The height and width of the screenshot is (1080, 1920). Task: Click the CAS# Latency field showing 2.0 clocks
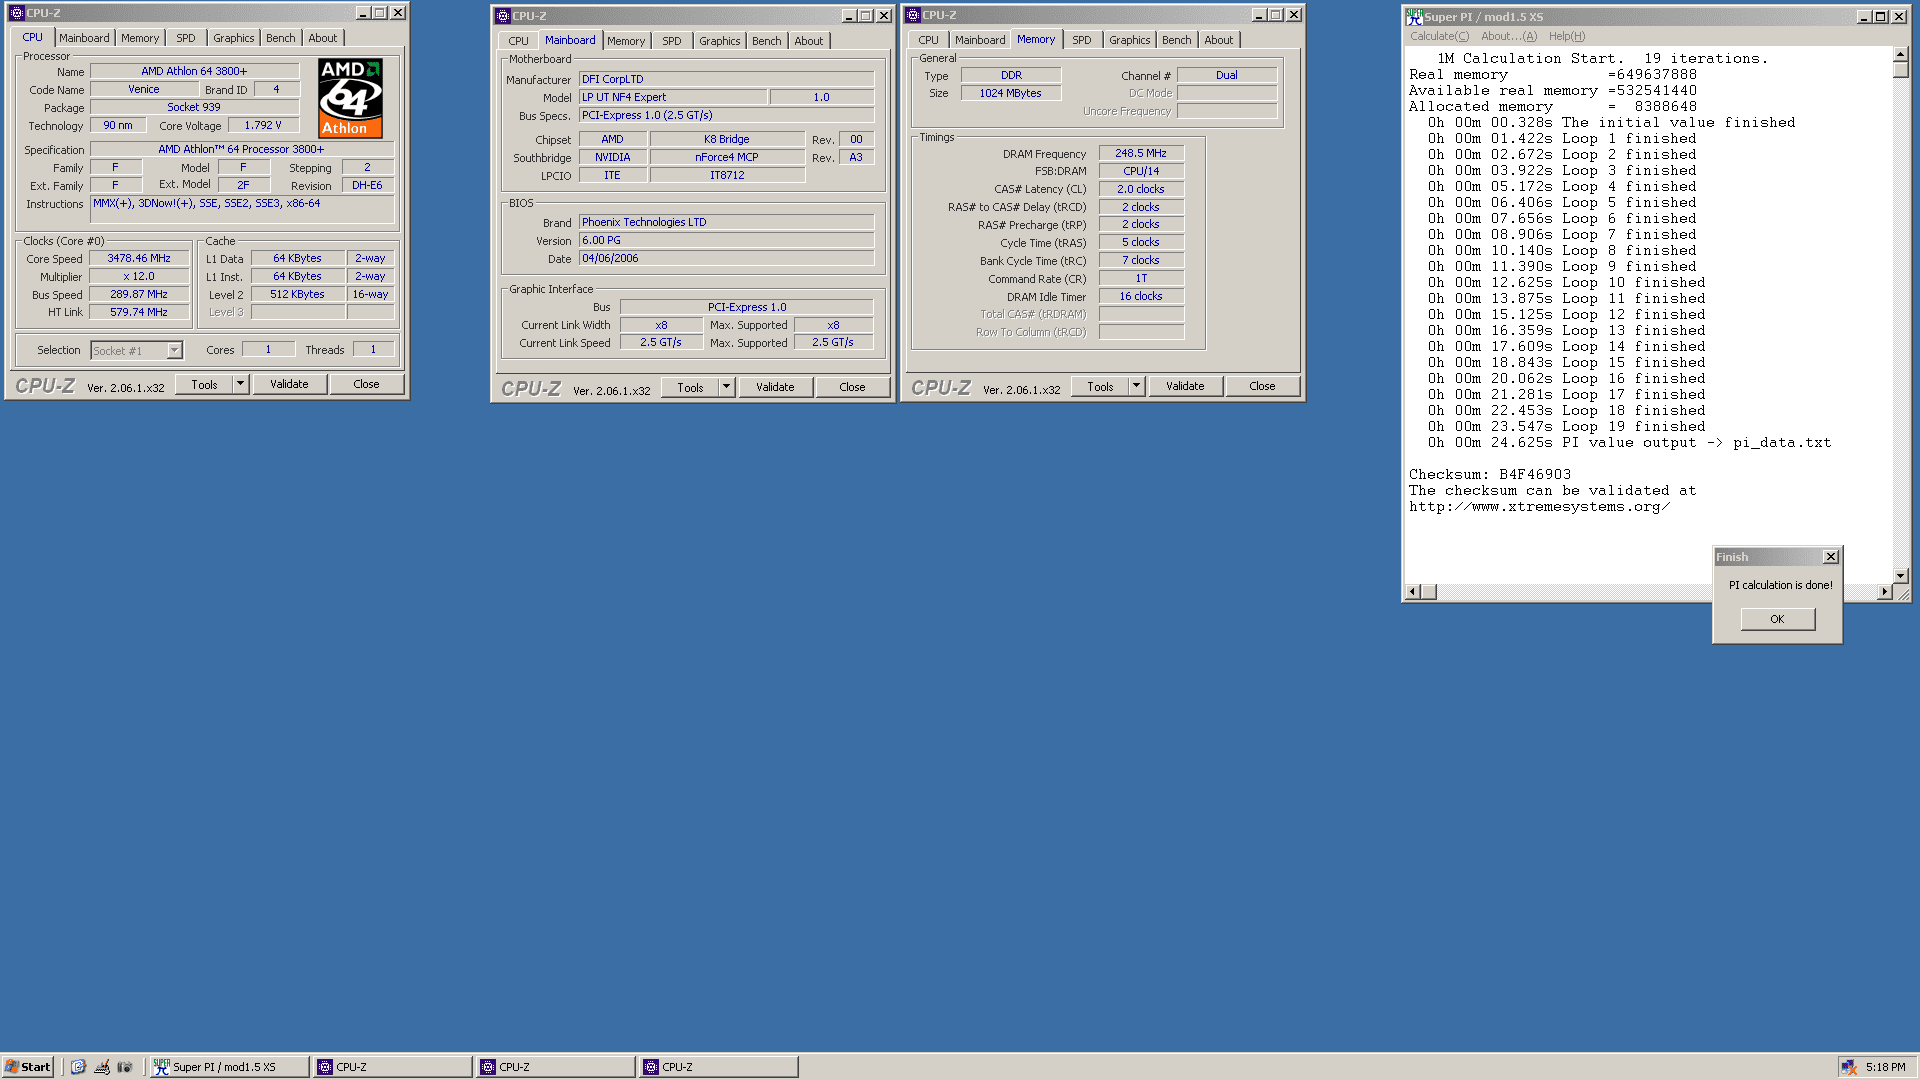coord(1141,189)
